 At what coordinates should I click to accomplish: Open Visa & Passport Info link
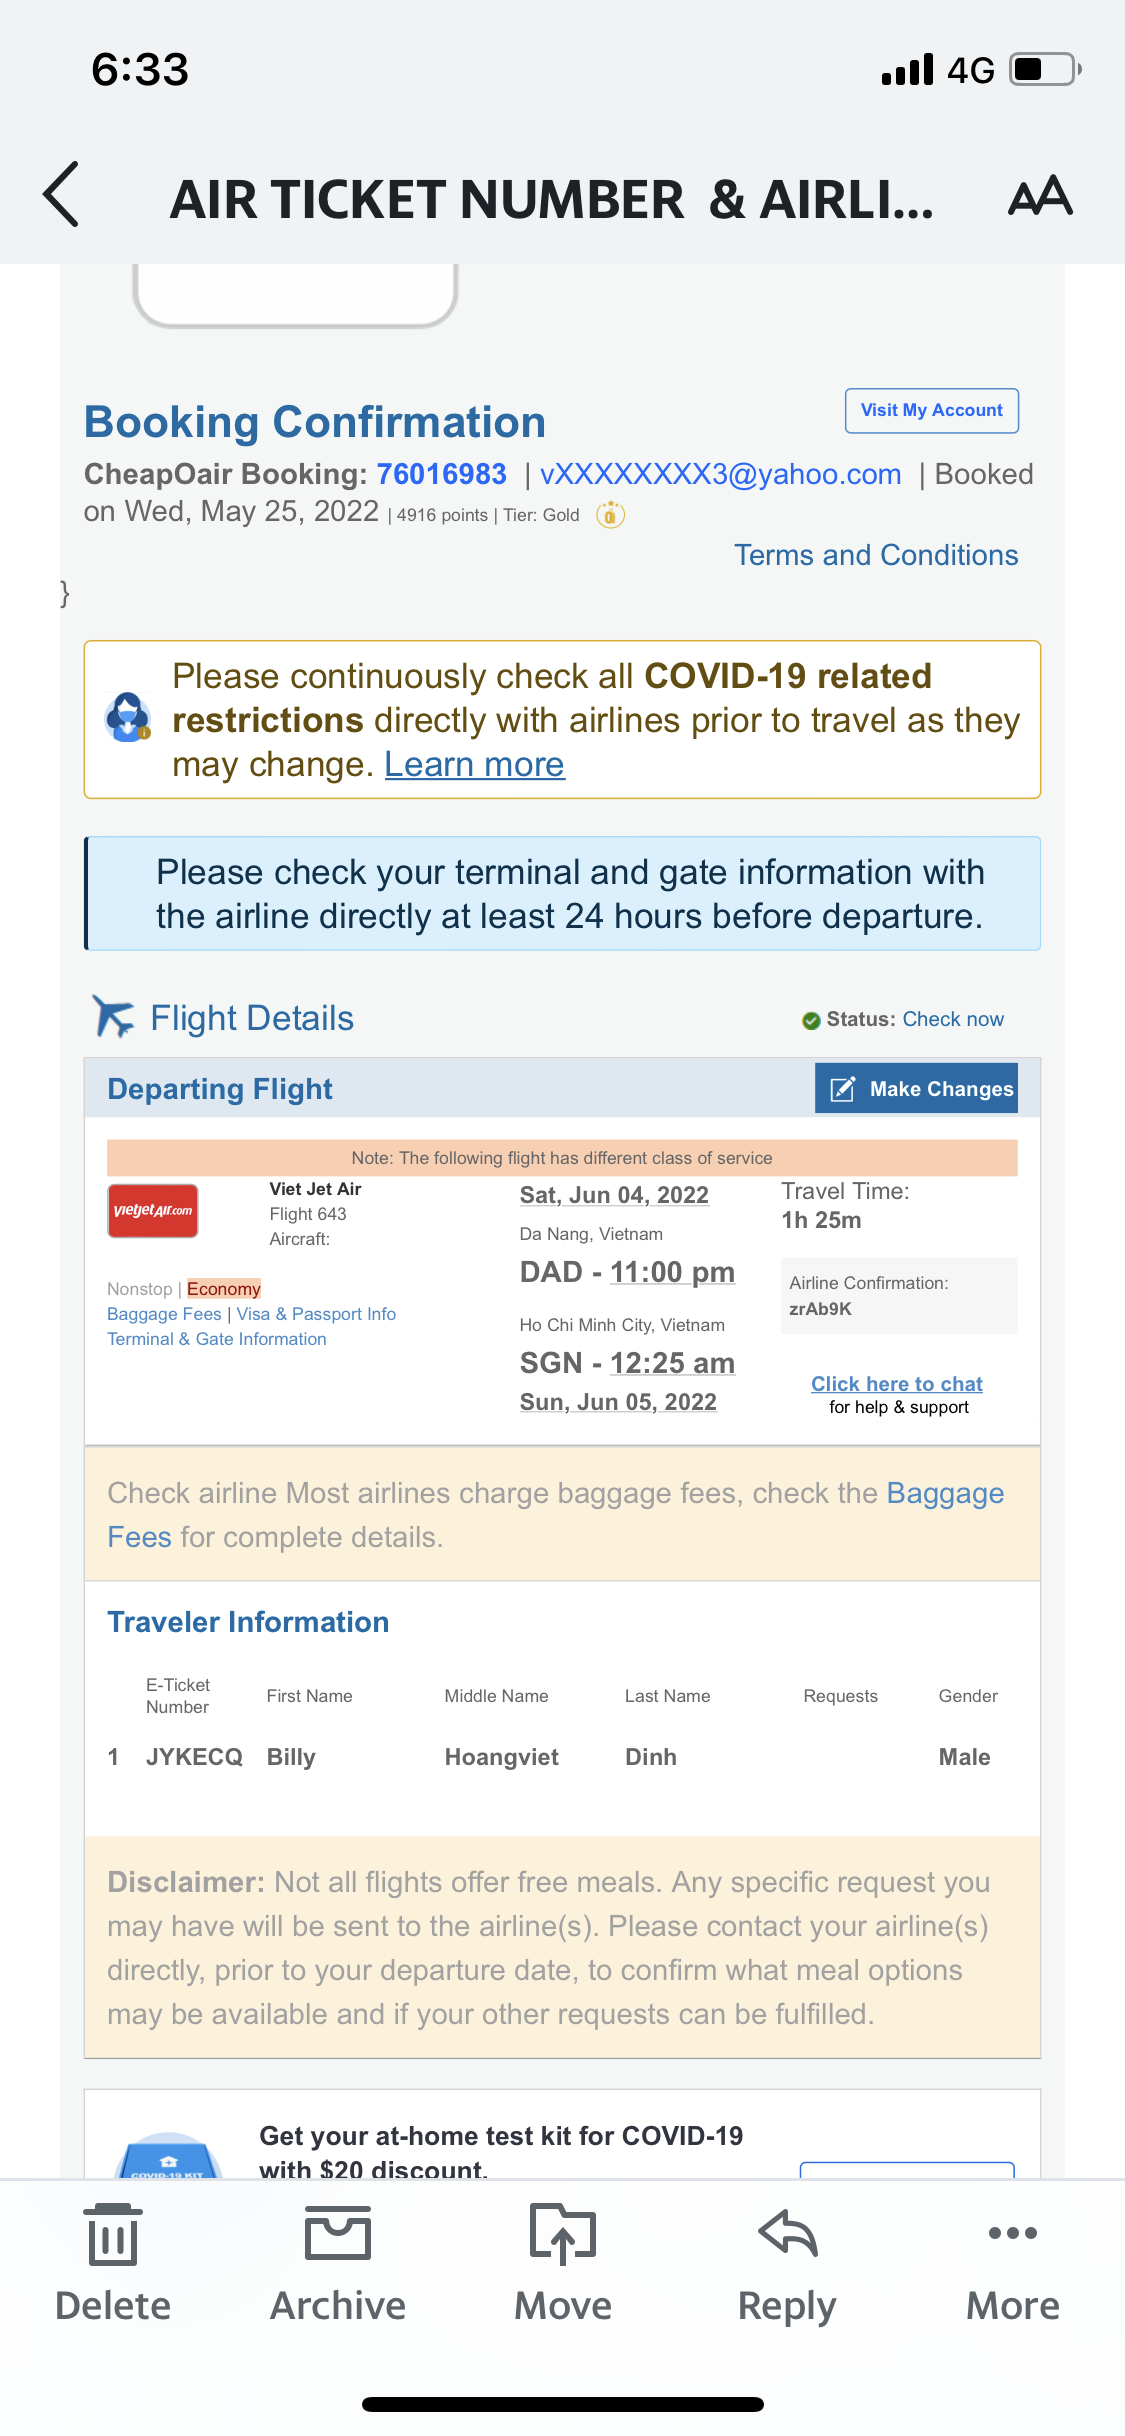pos(316,1314)
